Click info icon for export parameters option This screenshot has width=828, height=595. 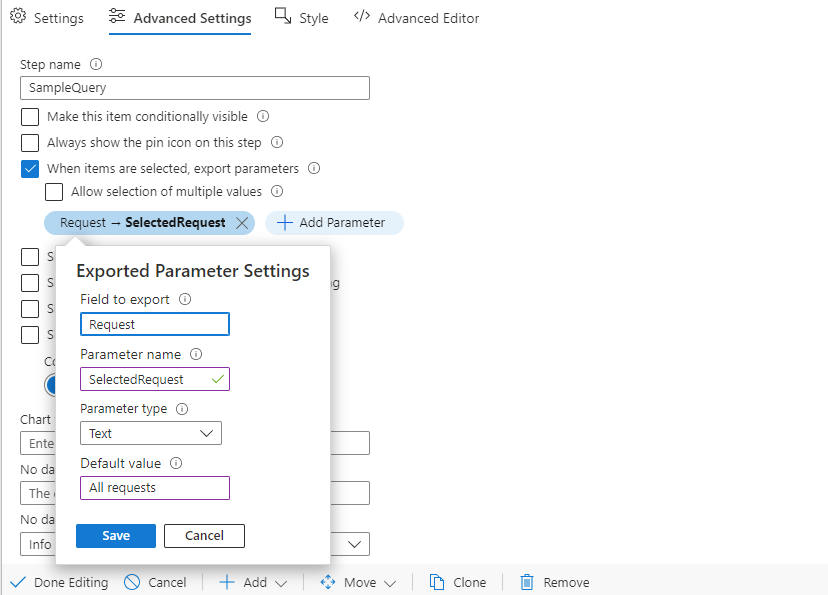[314, 168]
